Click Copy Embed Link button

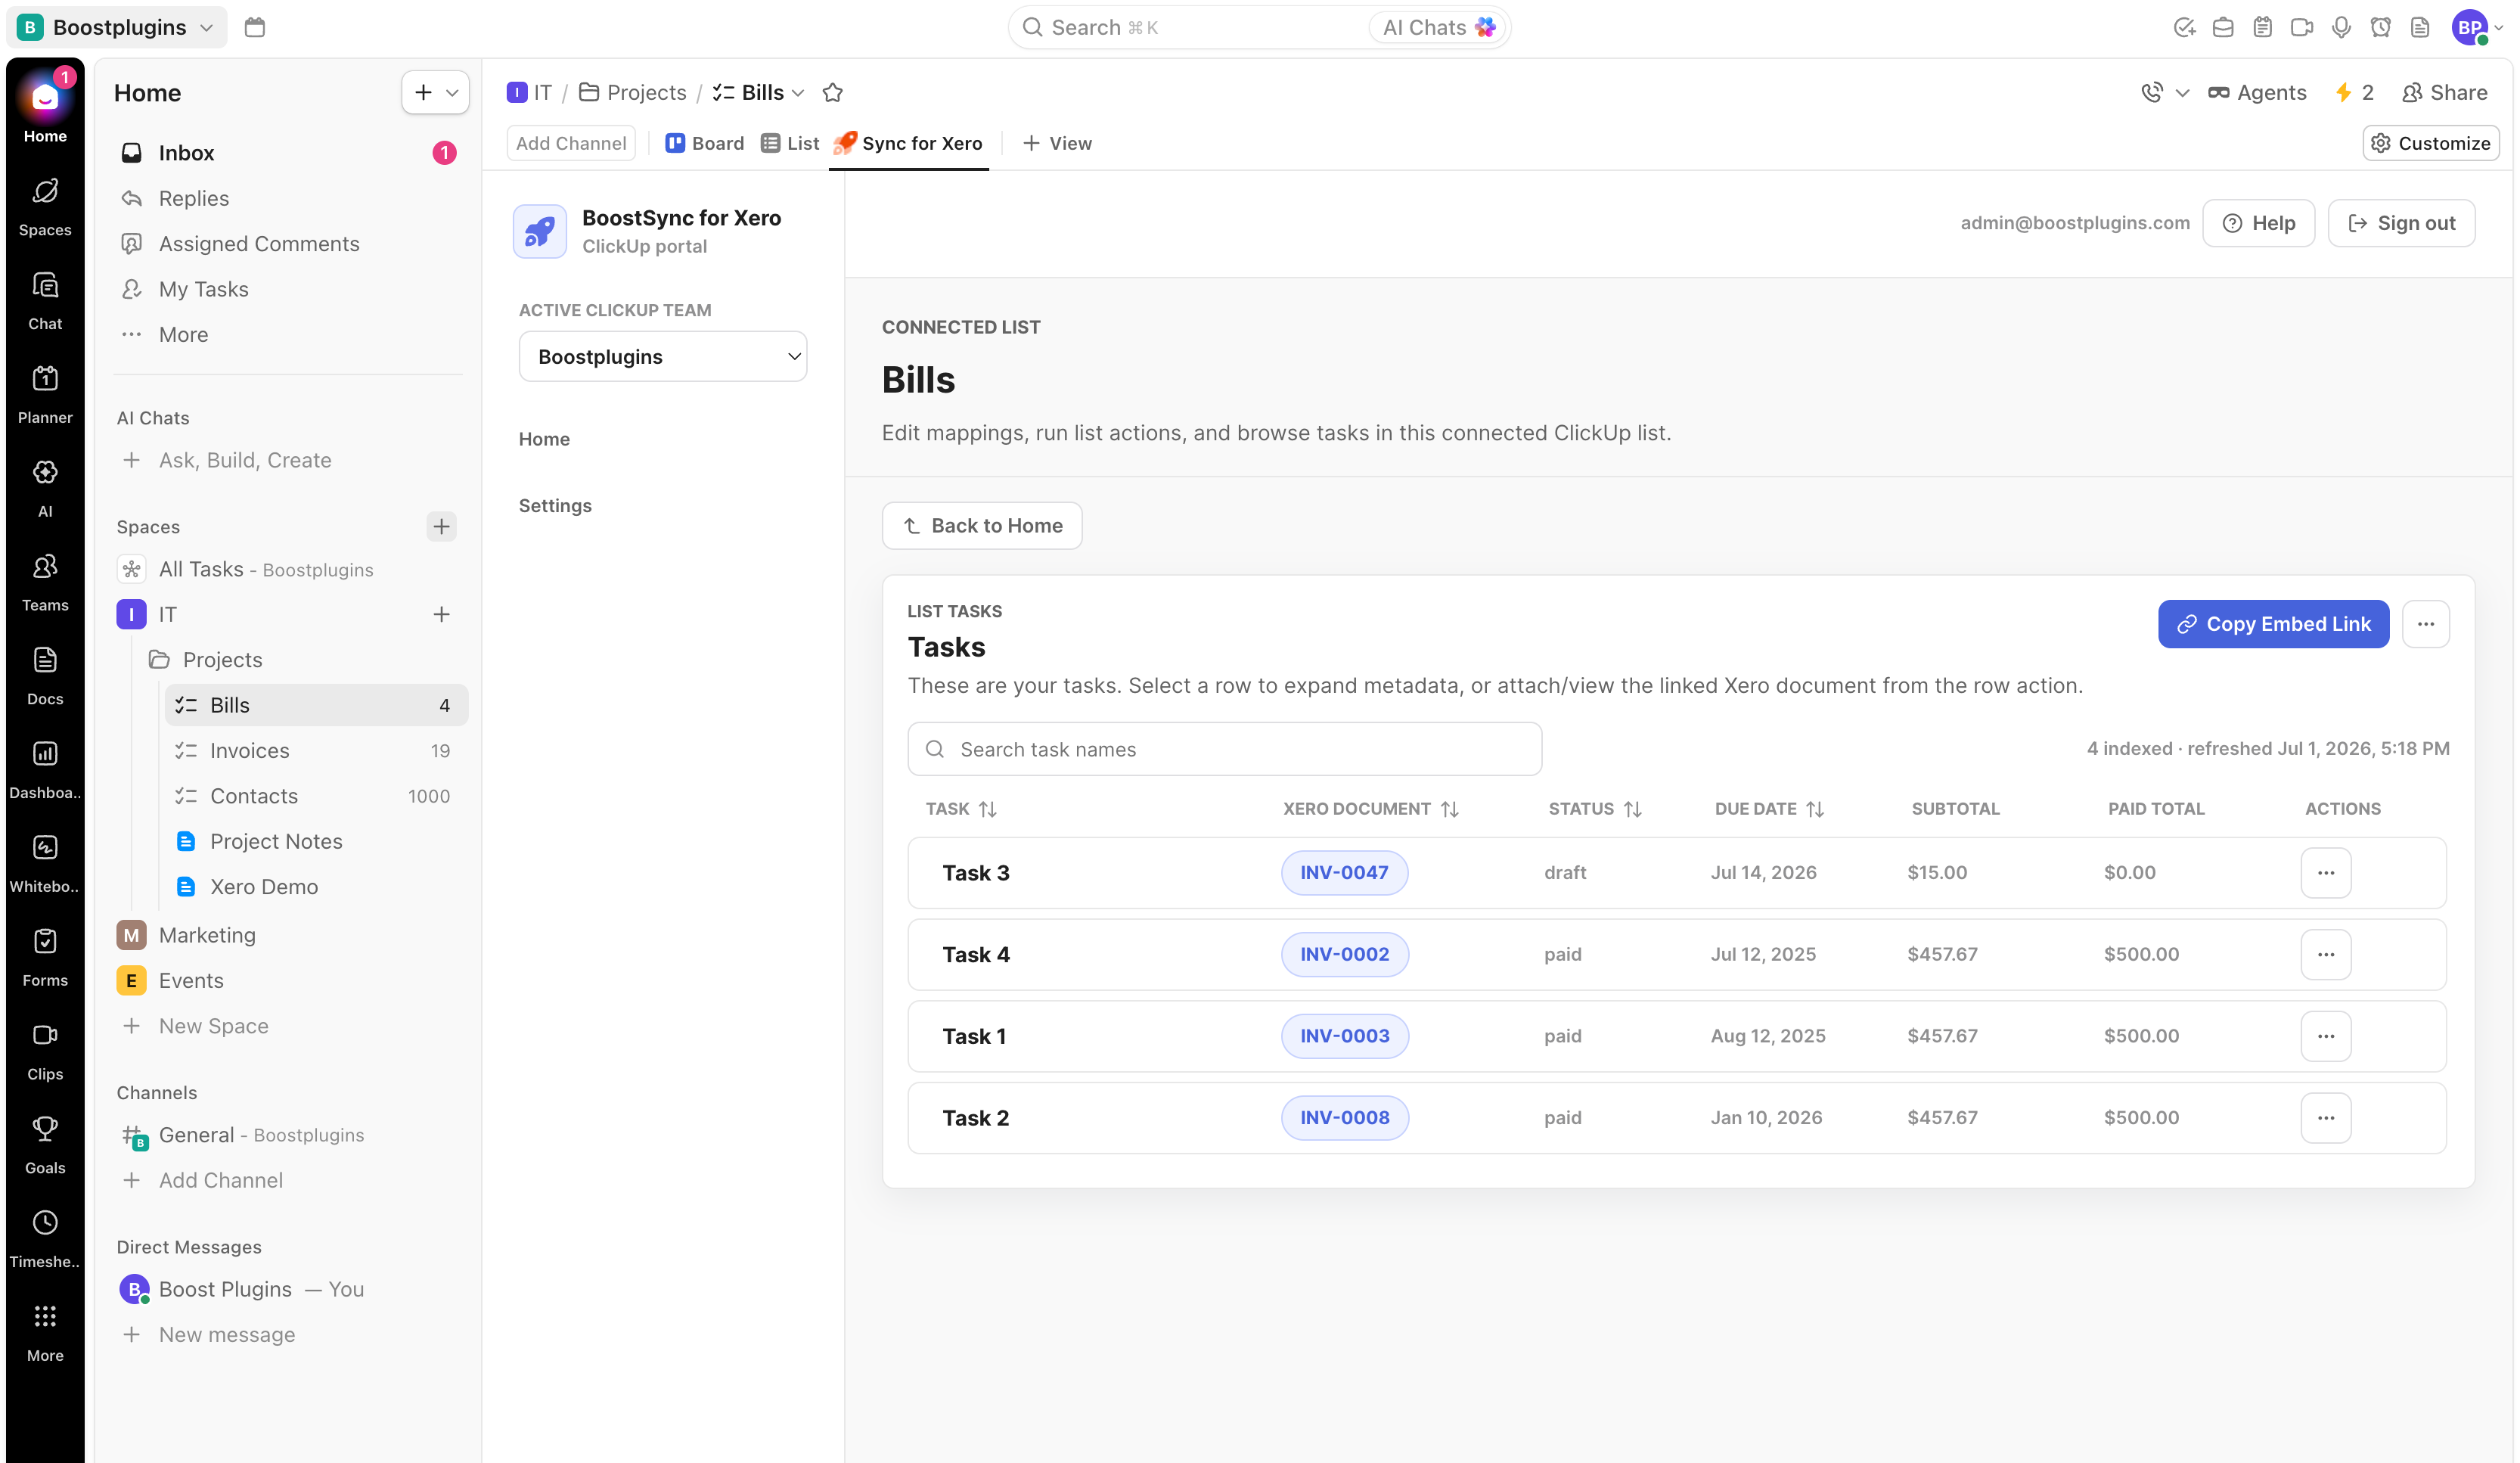[x=2273, y=624]
